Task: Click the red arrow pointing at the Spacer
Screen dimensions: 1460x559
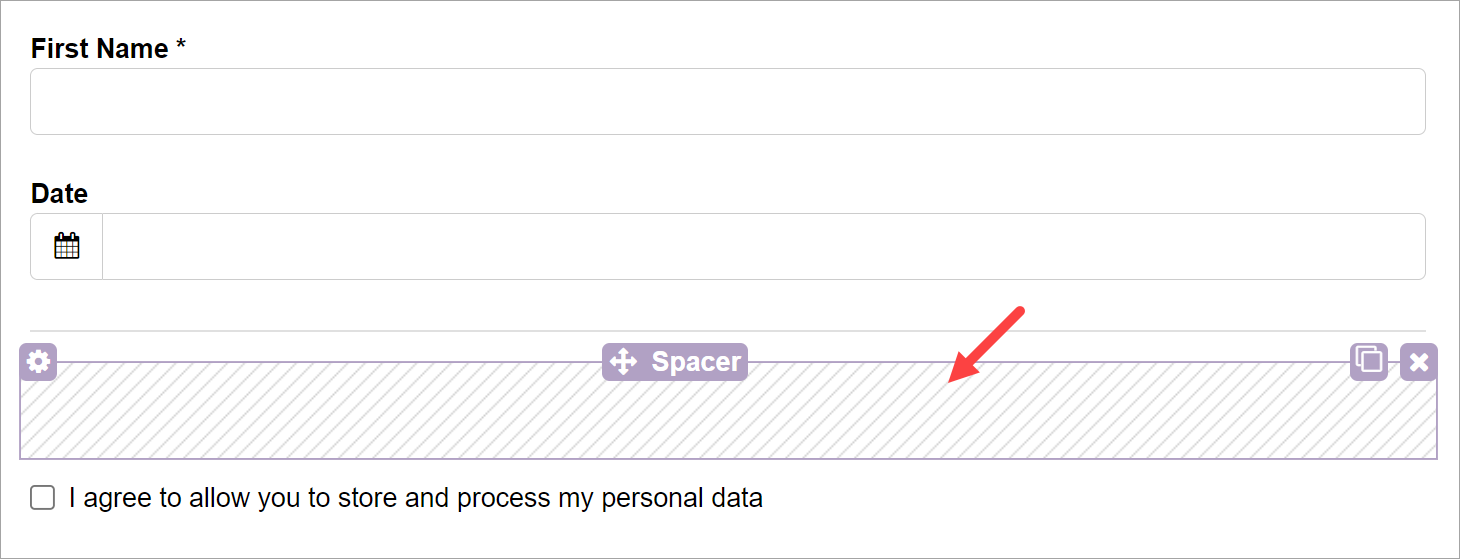Action: (x=985, y=344)
